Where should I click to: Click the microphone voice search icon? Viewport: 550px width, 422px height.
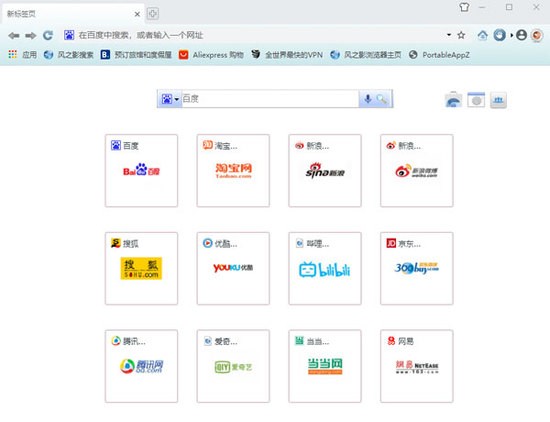[x=368, y=99]
